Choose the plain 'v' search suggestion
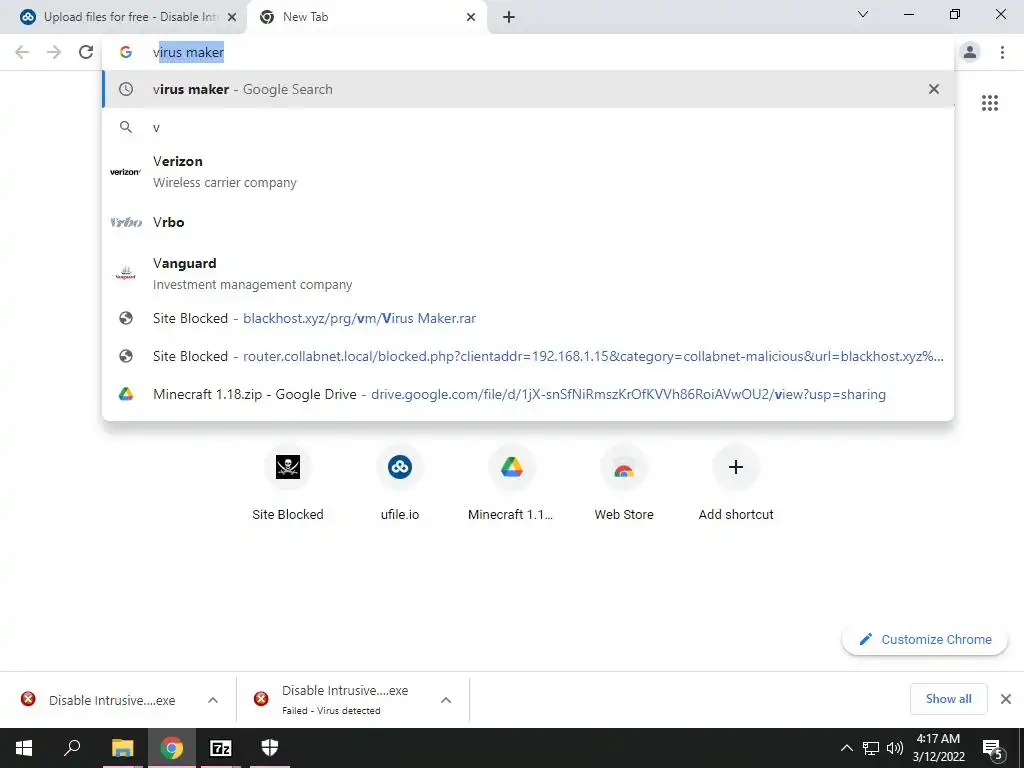The width and height of the screenshot is (1024, 768). point(528,127)
